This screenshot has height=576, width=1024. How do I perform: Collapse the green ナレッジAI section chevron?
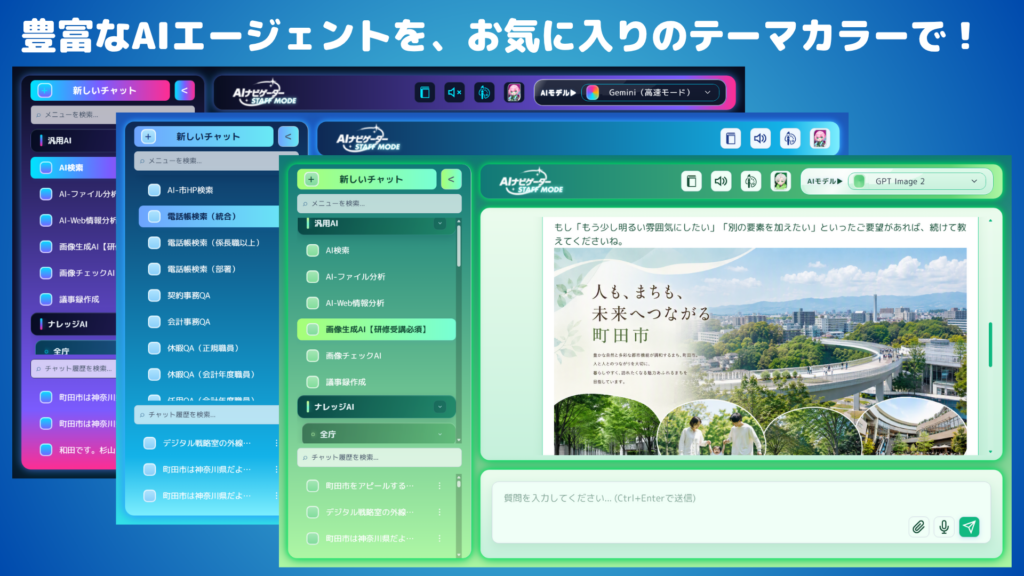[440, 407]
